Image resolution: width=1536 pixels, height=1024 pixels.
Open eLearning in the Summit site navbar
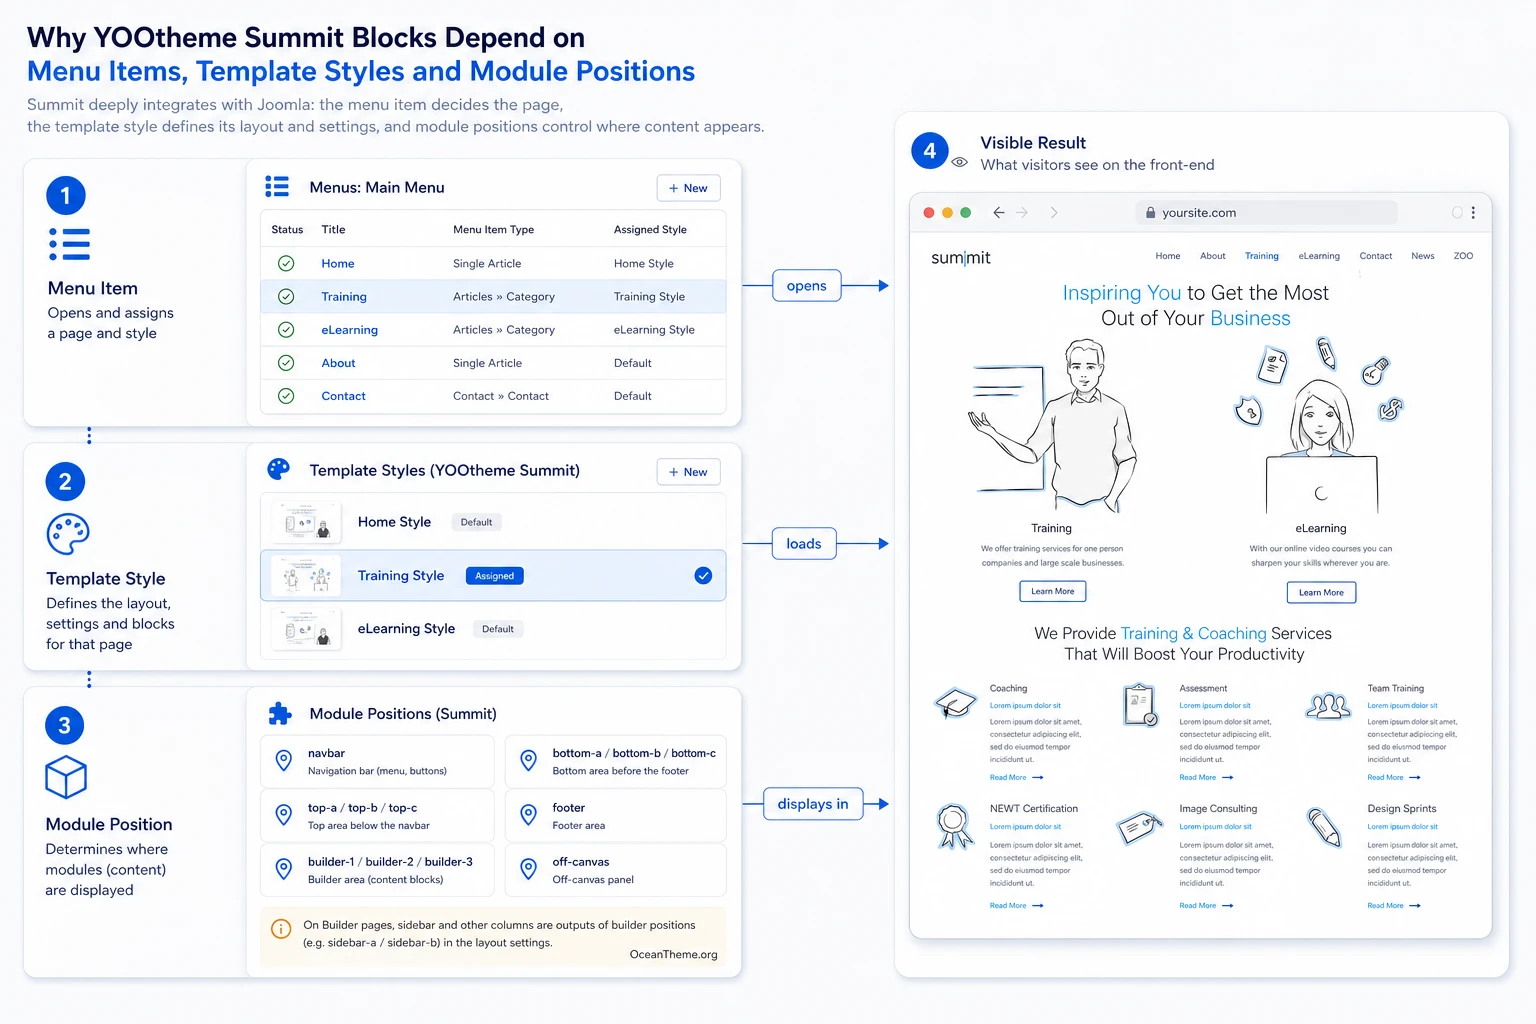tap(1319, 256)
